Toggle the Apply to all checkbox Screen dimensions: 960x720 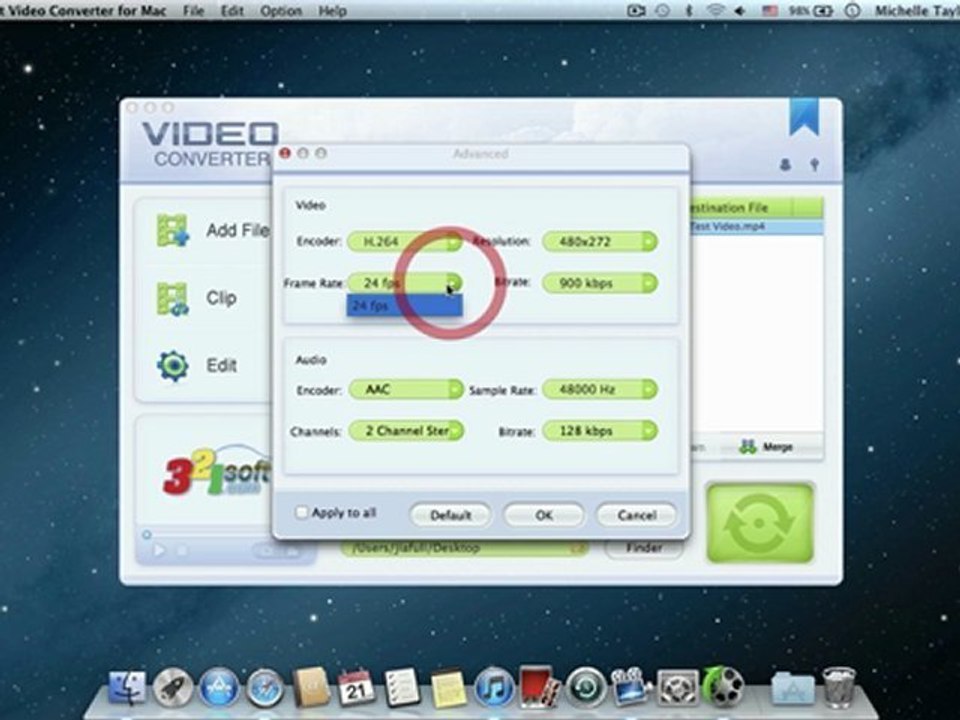pos(301,512)
